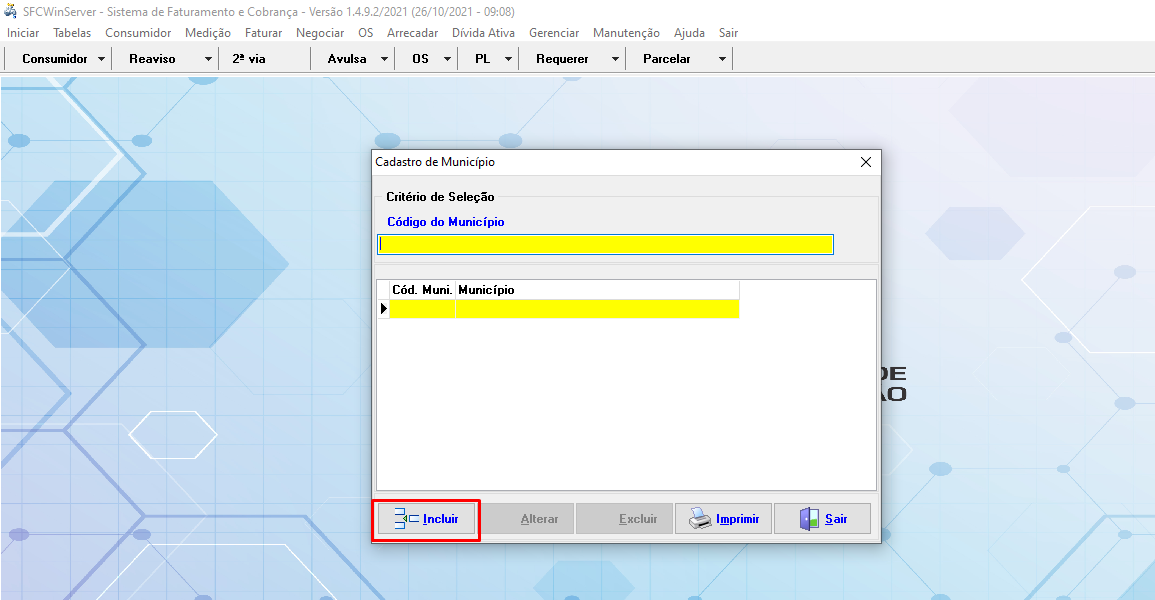This screenshot has width=1155, height=600.
Task: Open the Gerenciar menu
Action: [x=554, y=33]
